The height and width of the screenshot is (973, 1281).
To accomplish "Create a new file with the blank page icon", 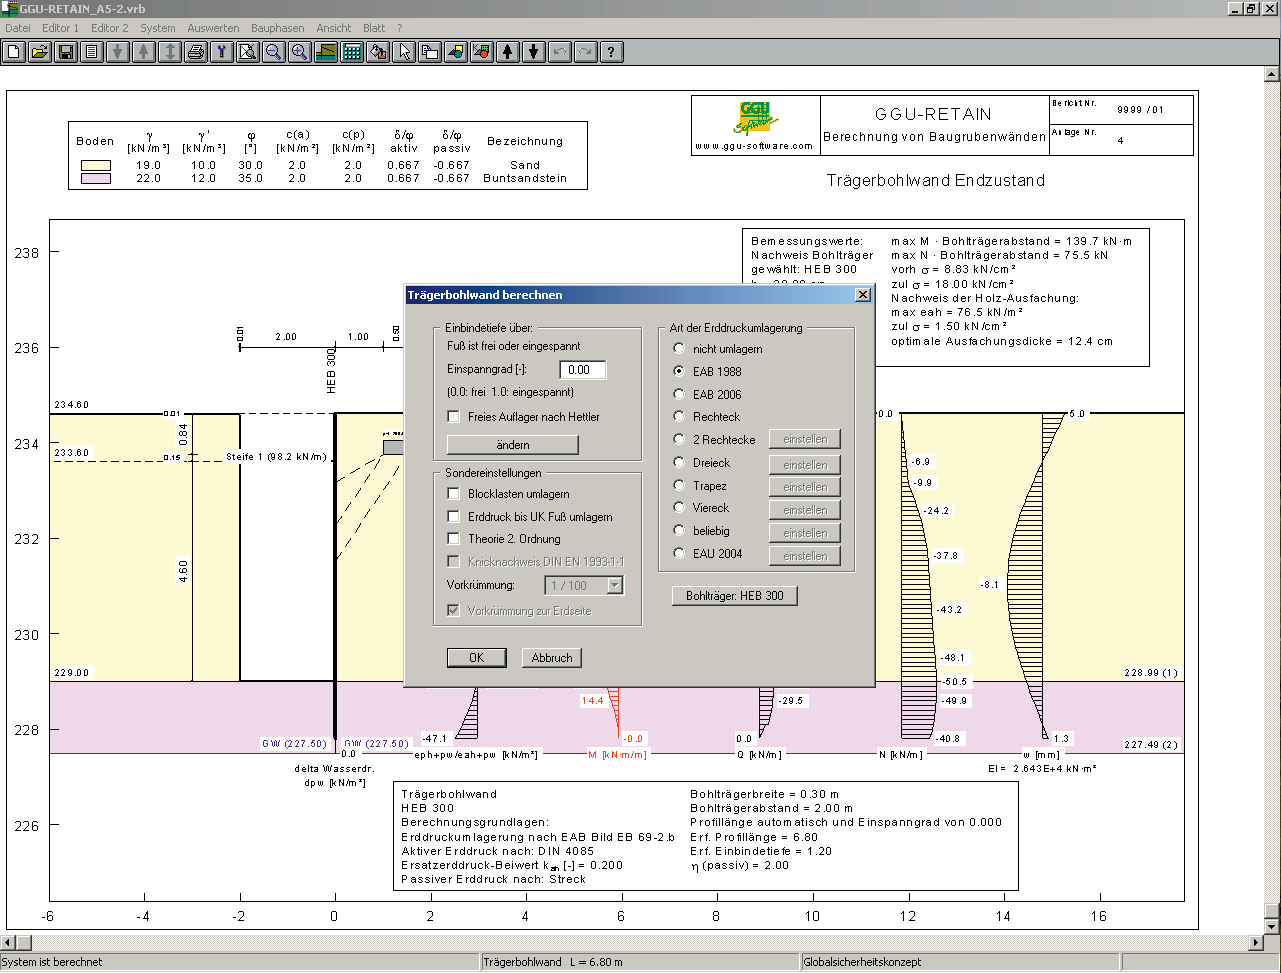I will pyautogui.click(x=14, y=52).
